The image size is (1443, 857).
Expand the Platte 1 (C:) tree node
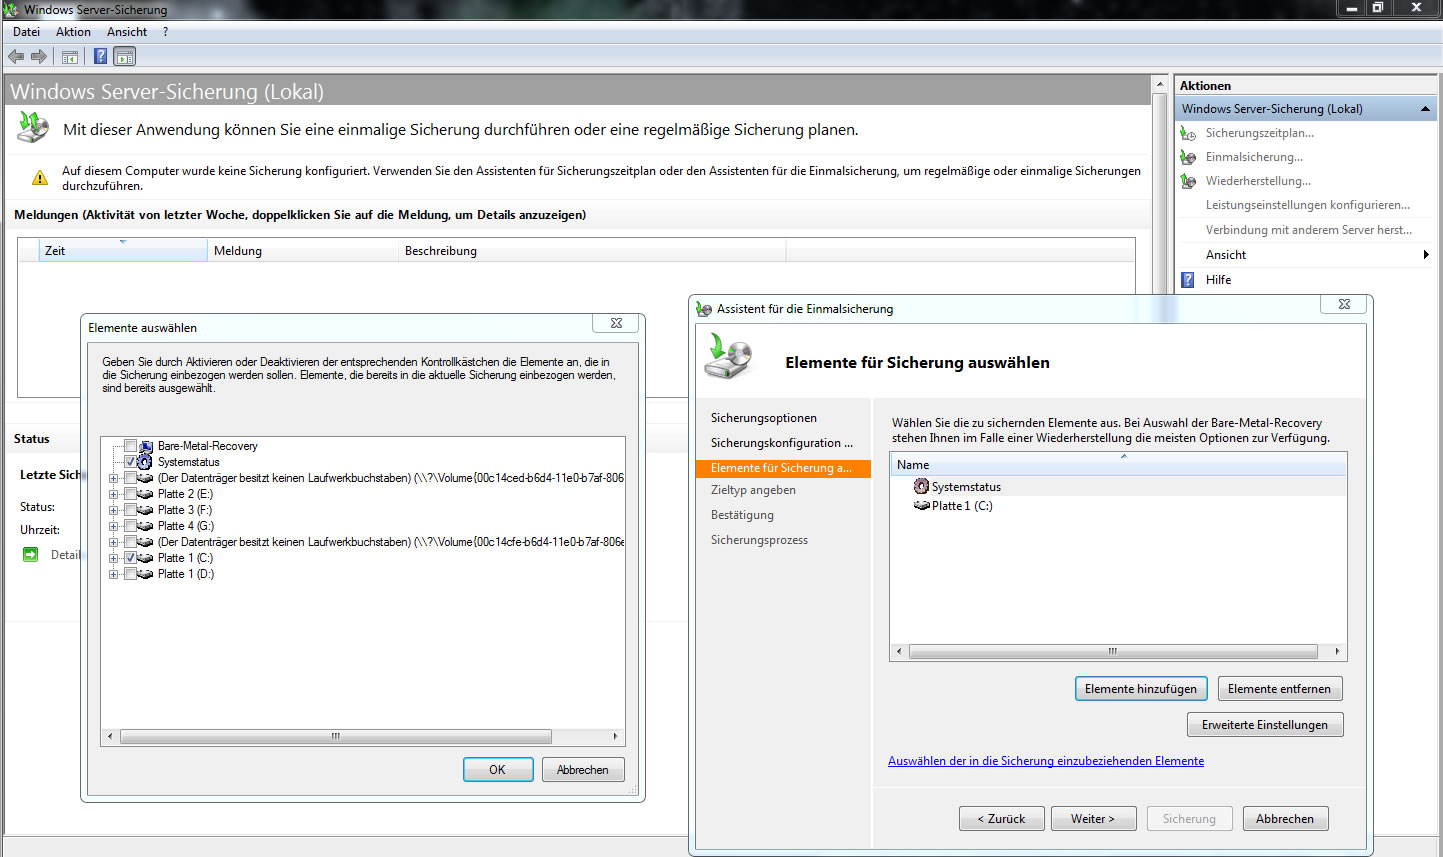[x=113, y=558]
